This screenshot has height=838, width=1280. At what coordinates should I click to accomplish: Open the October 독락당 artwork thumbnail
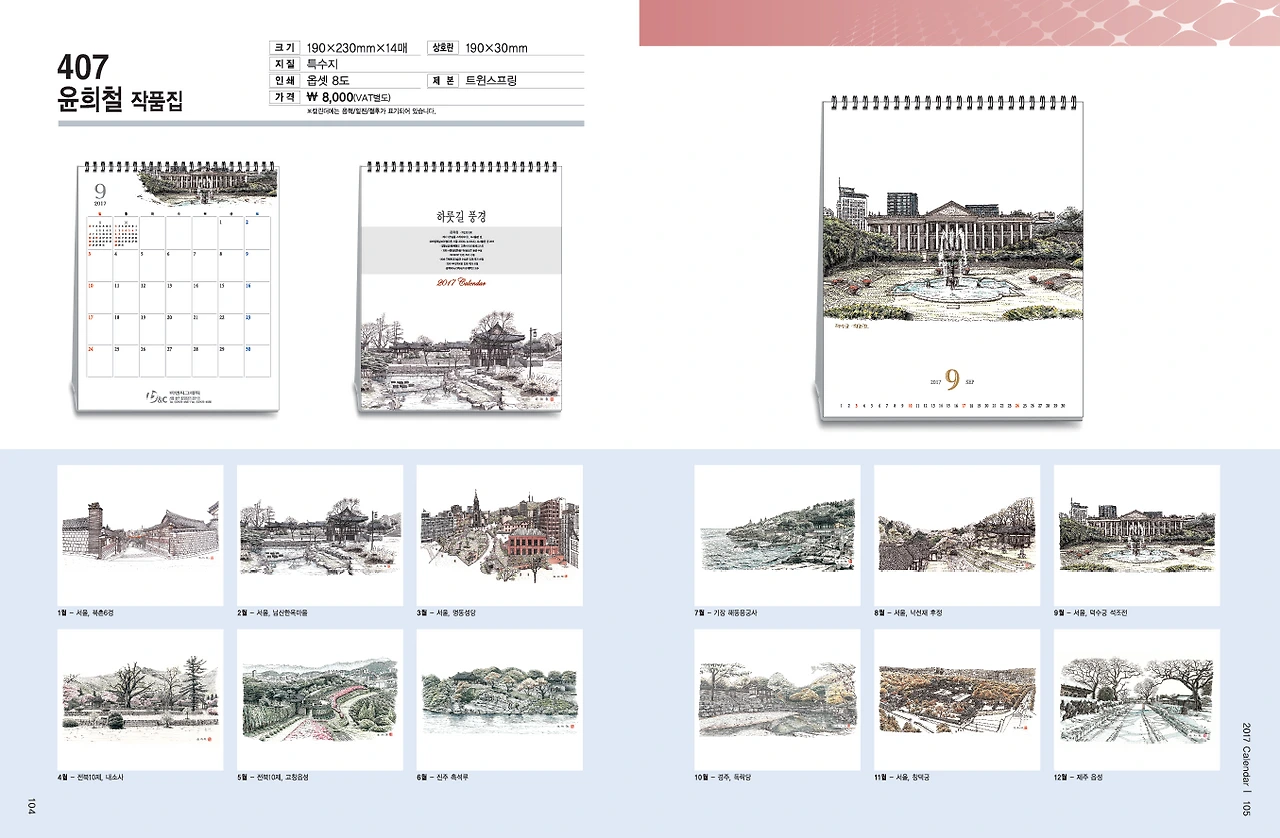[777, 699]
